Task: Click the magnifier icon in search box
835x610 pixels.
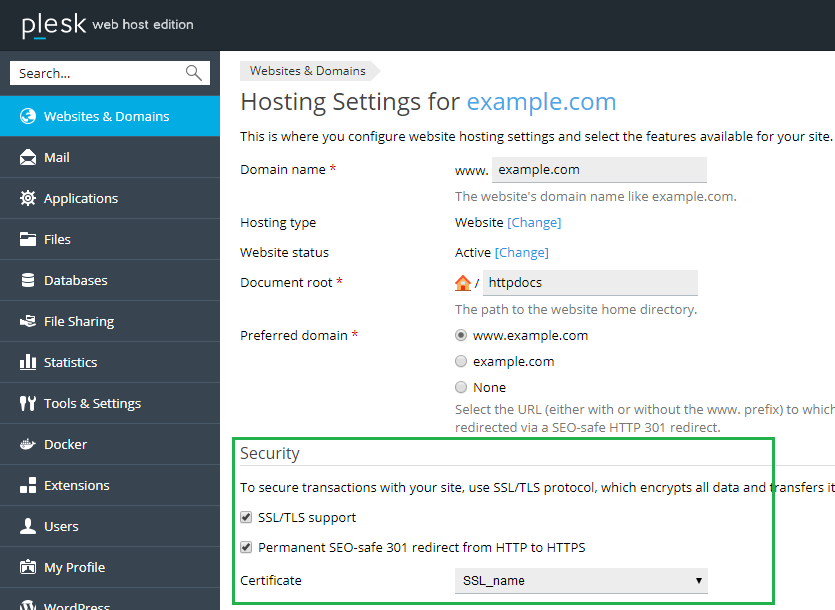Action: (x=194, y=73)
